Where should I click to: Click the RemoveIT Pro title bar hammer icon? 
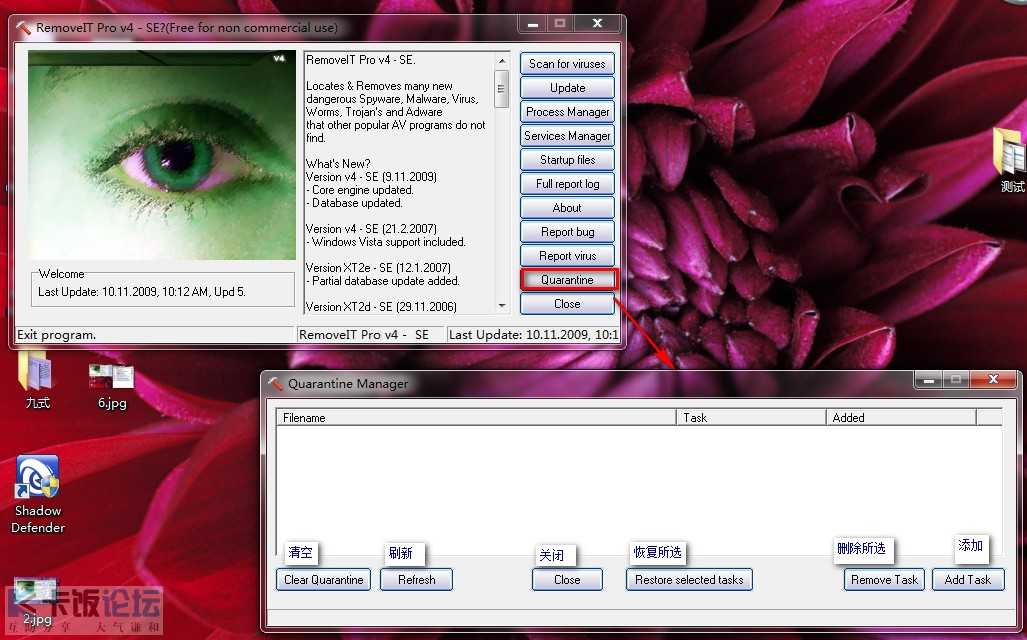(24, 28)
